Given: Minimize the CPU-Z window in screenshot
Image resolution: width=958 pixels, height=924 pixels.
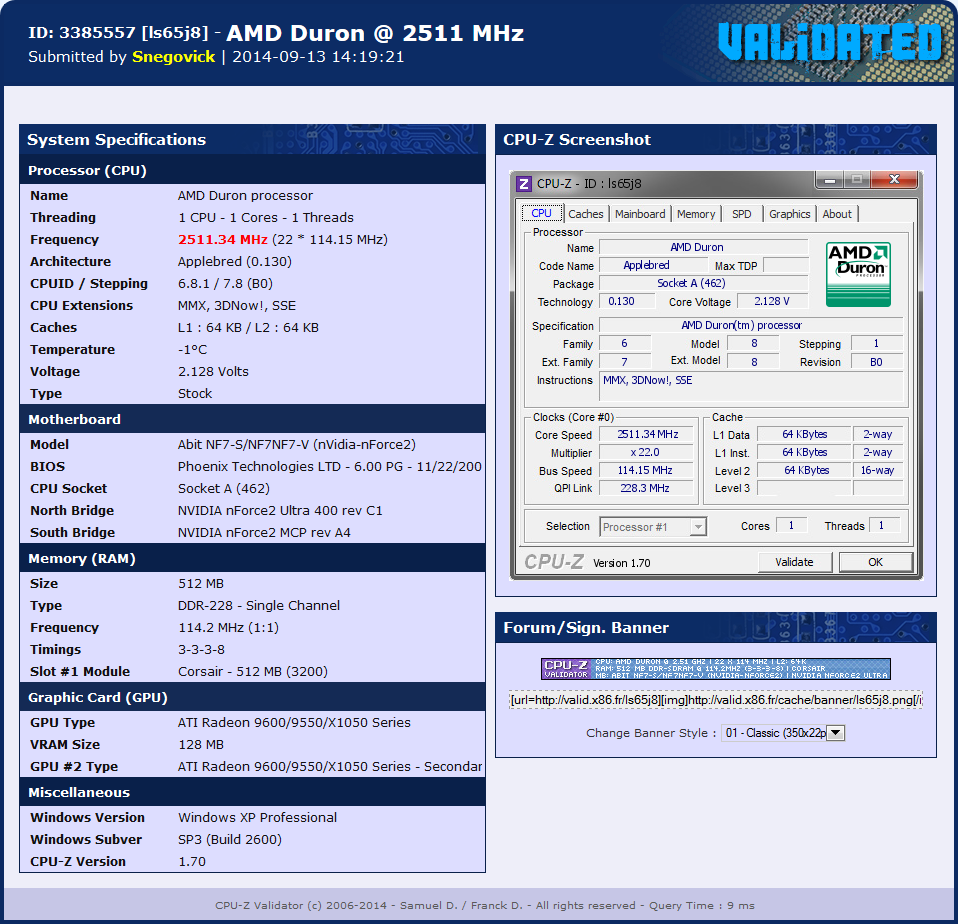Looking at the screenshot, I should tap(830, 180).
